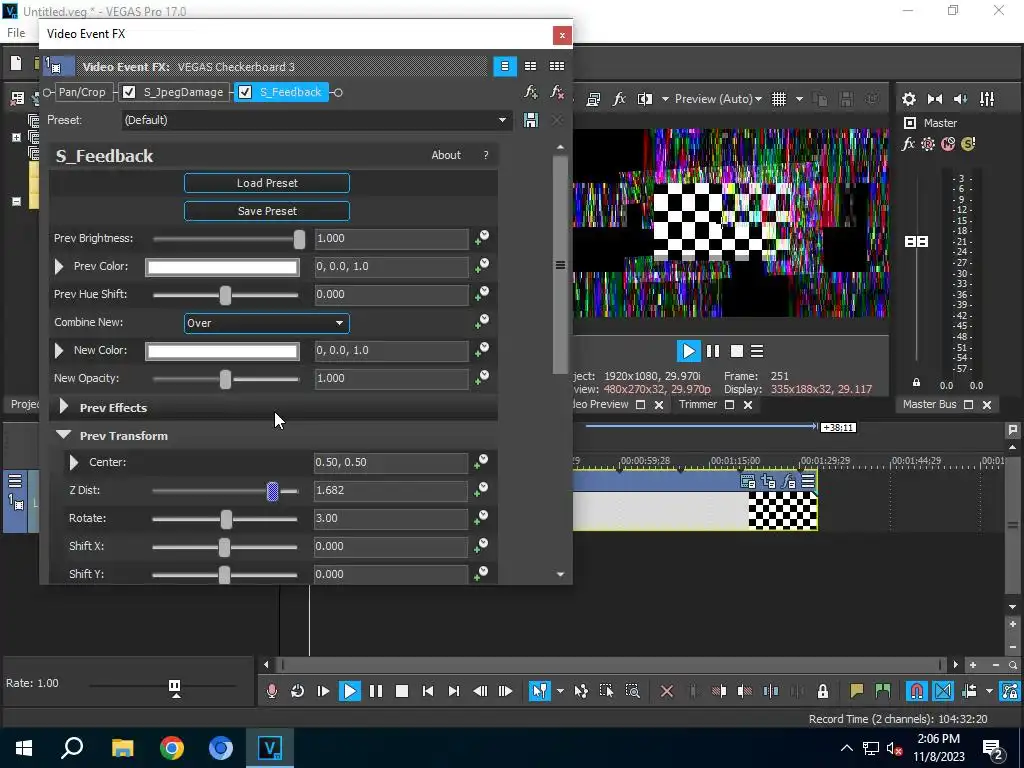1024x768 pixels.
Task: Click Go to Start in transport bar
Action: coord(428,691)
